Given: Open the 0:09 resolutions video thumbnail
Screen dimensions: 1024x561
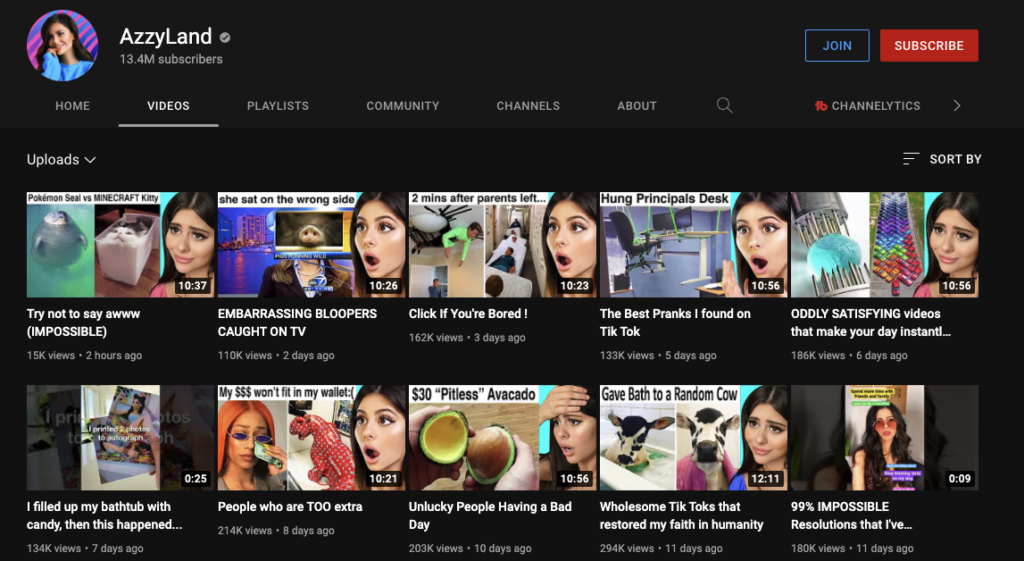Looking at the screenshot, I should click(x=885, y=438).
